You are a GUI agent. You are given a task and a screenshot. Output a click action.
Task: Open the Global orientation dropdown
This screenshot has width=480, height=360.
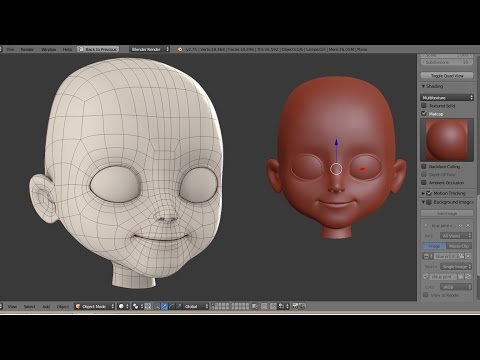(x=196, y=306)
